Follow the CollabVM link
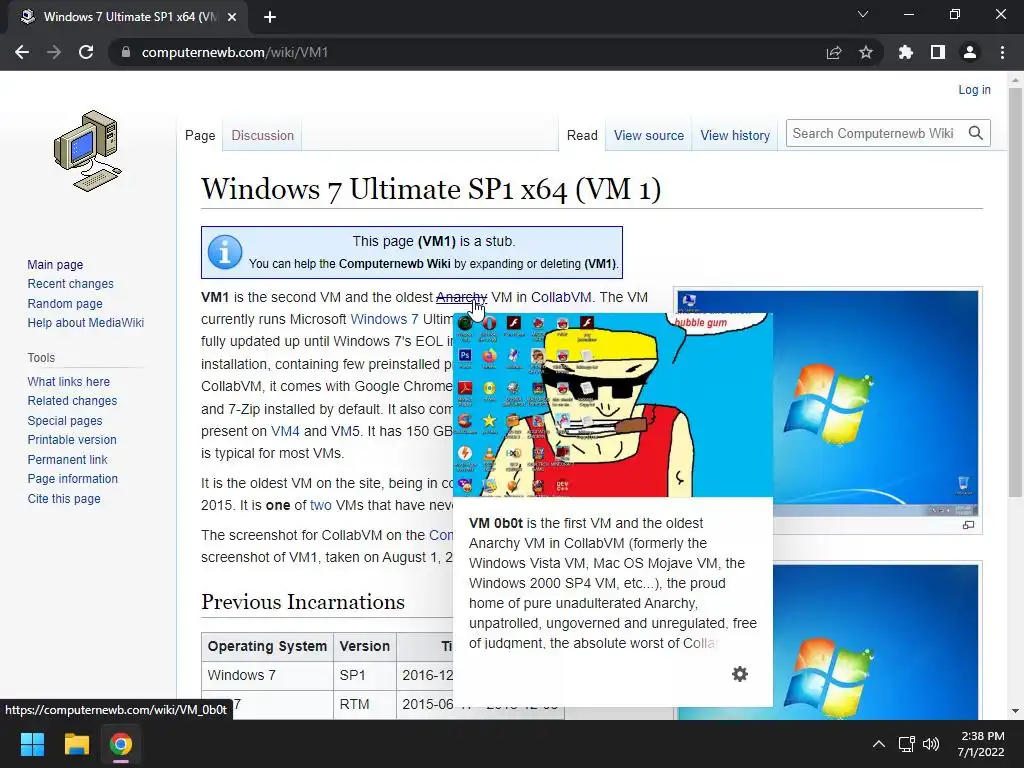 pos(561,297)
